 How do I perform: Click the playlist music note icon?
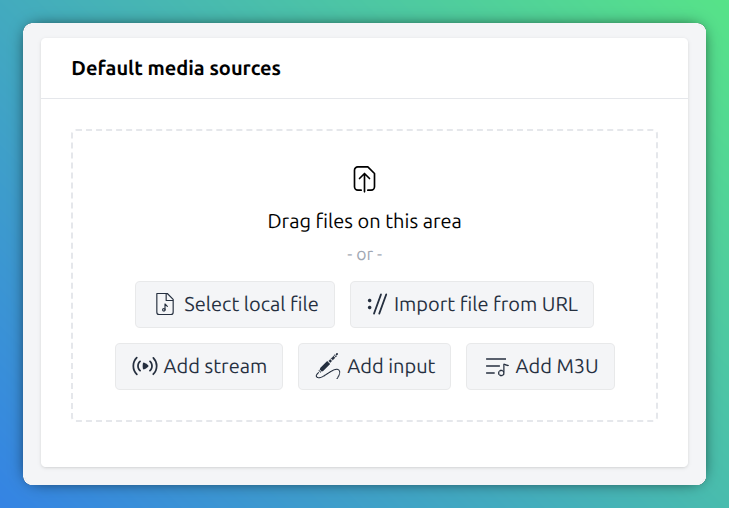[497, 366]
